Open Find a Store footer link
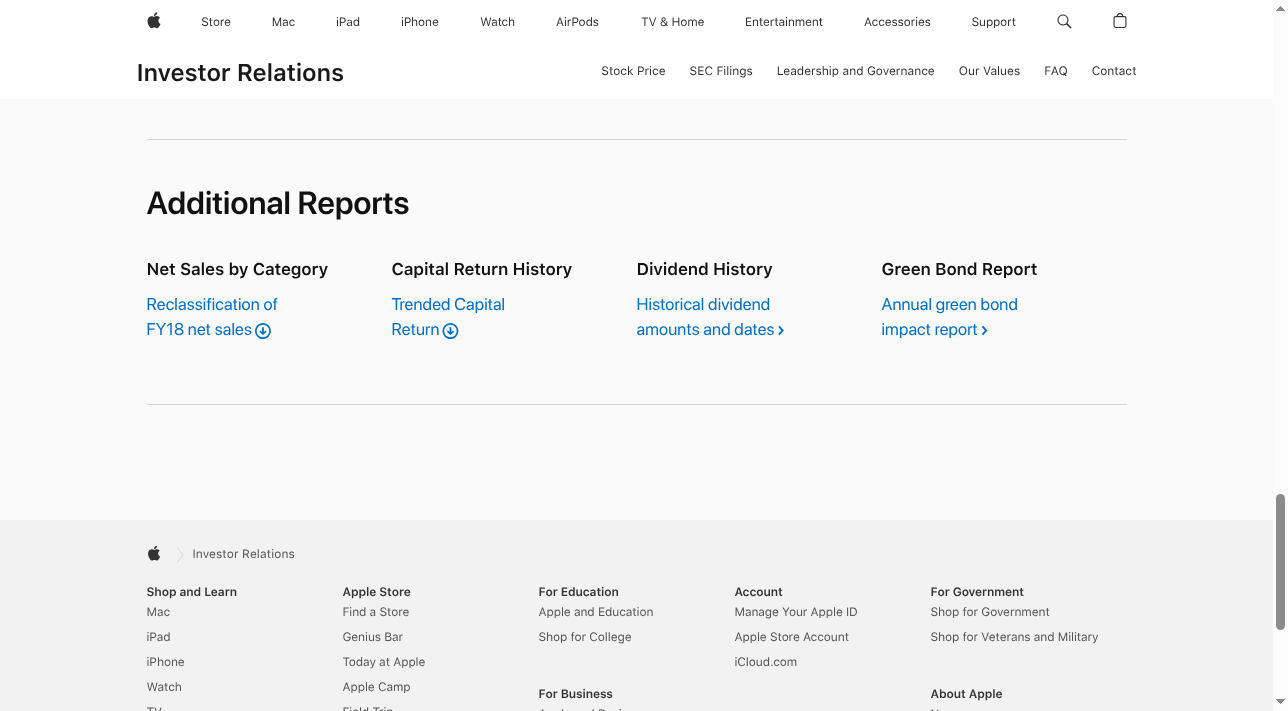Image resolution: width=1288 pixels, height=711 pixels. (x=375, y=612)
